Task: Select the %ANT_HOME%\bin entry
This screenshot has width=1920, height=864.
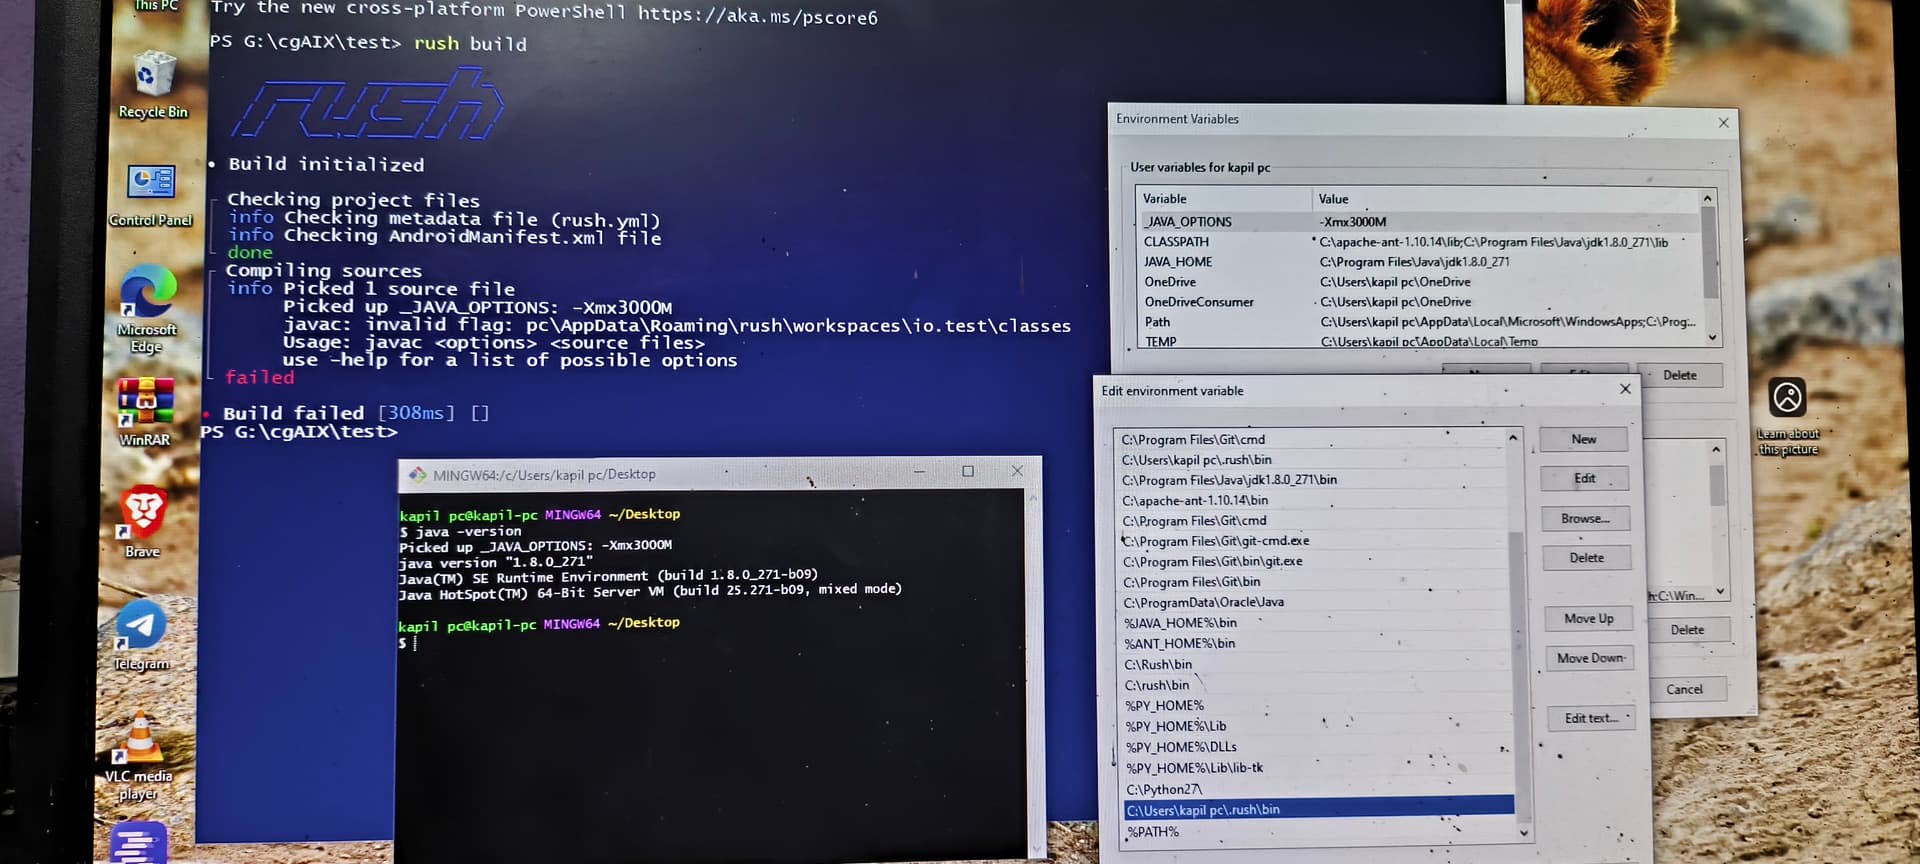Action: (x=1316, y=644)
